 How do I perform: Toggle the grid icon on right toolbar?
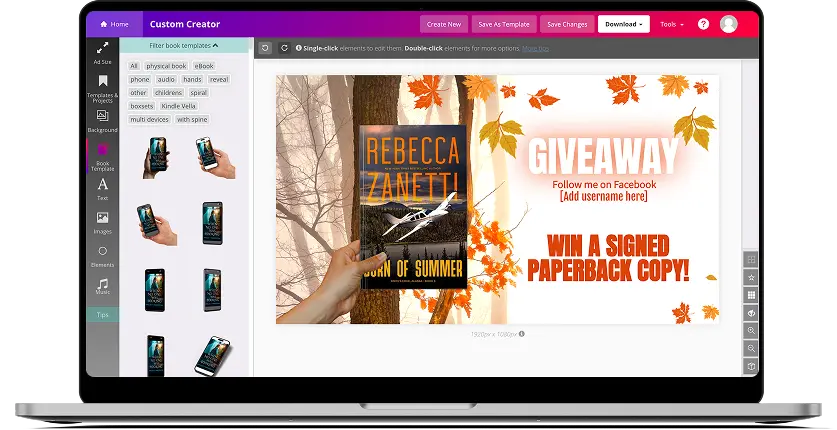click(751, 295)
